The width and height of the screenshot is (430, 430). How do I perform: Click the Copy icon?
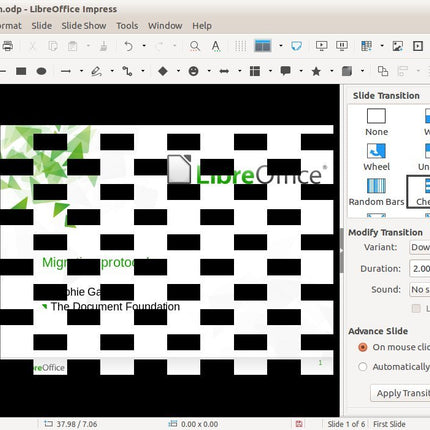pos(53,46)
